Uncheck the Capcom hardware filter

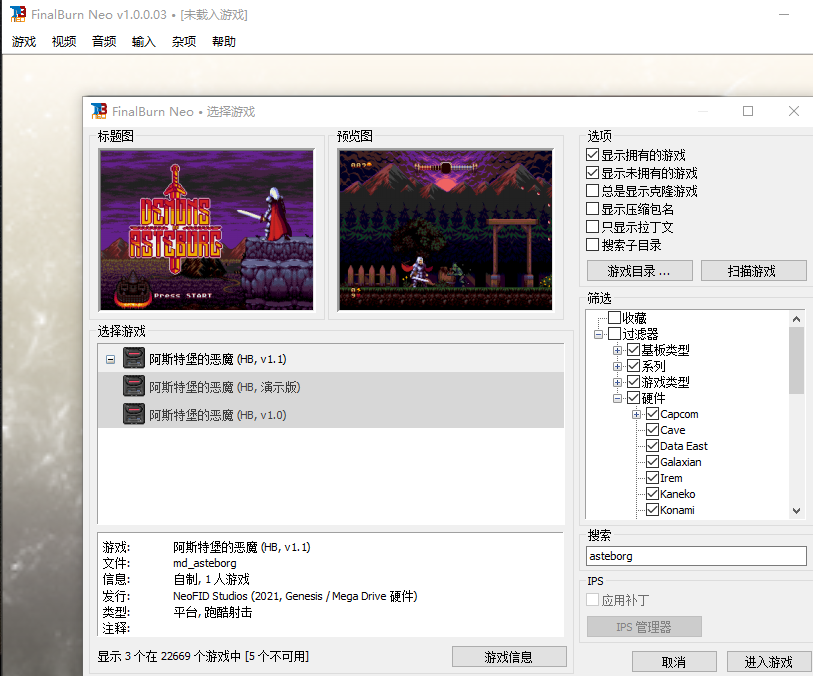point(653,414)
